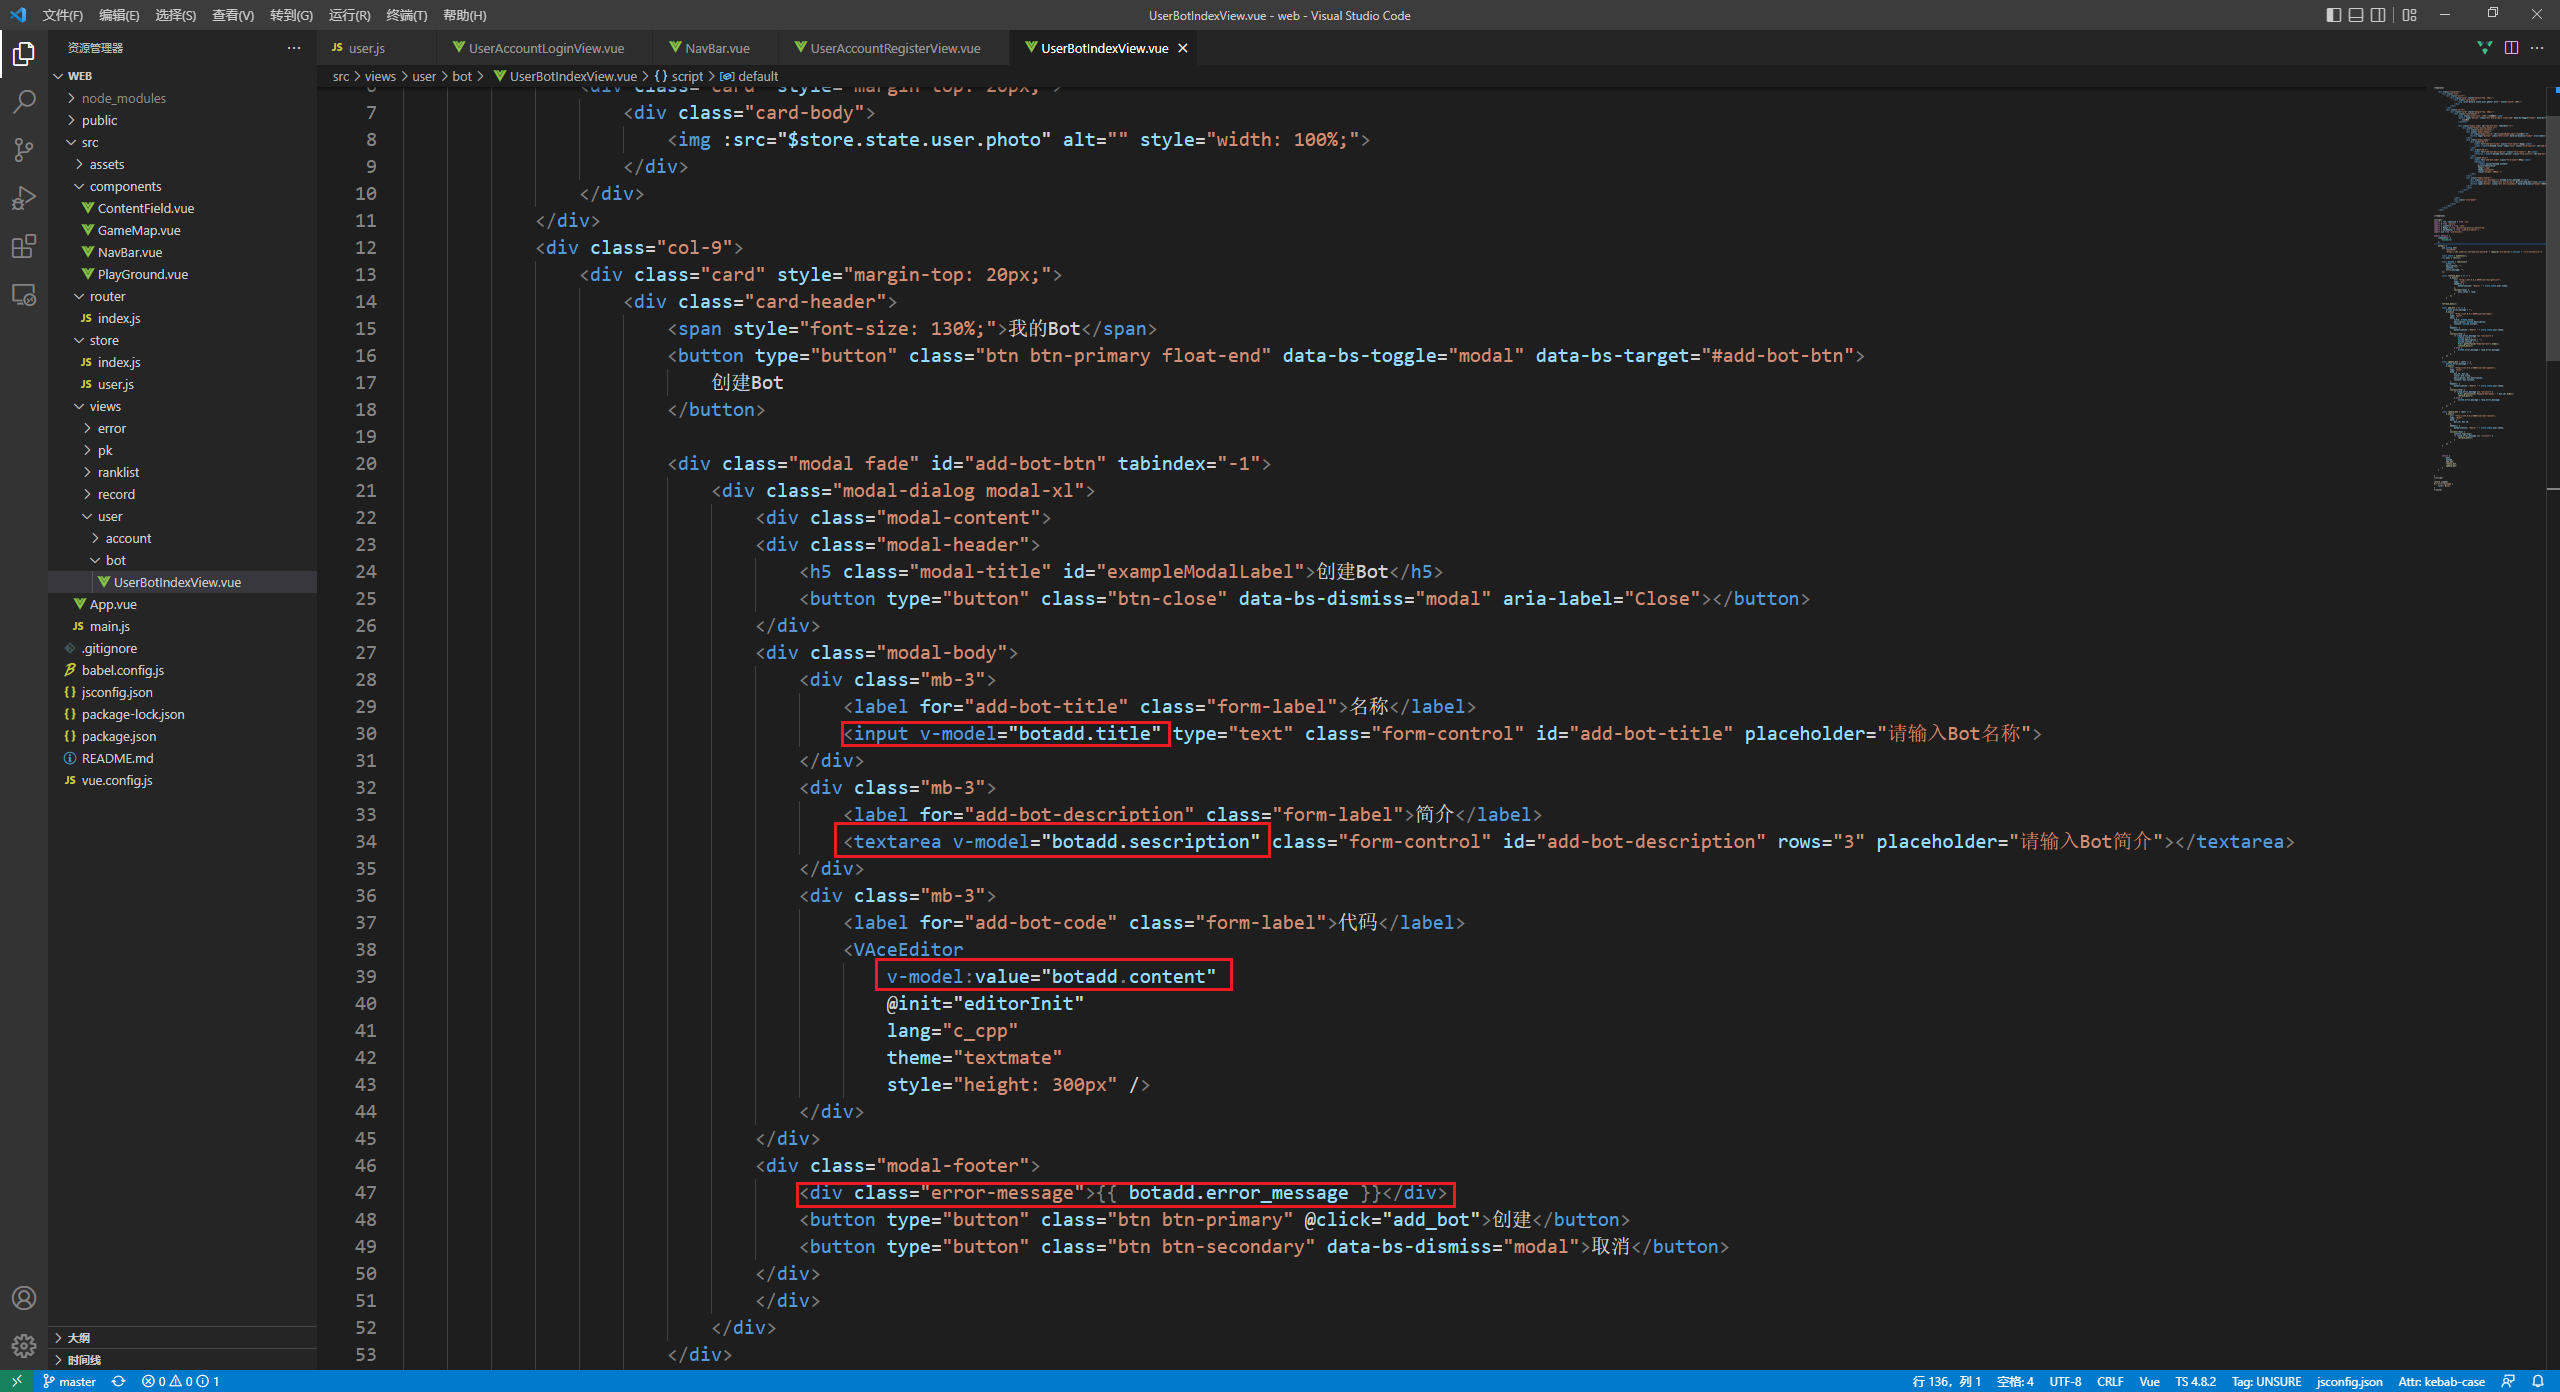Open package.json in the file tree
The width and height of the screenshot is (2560, 1392).
[x=183, y=736]
